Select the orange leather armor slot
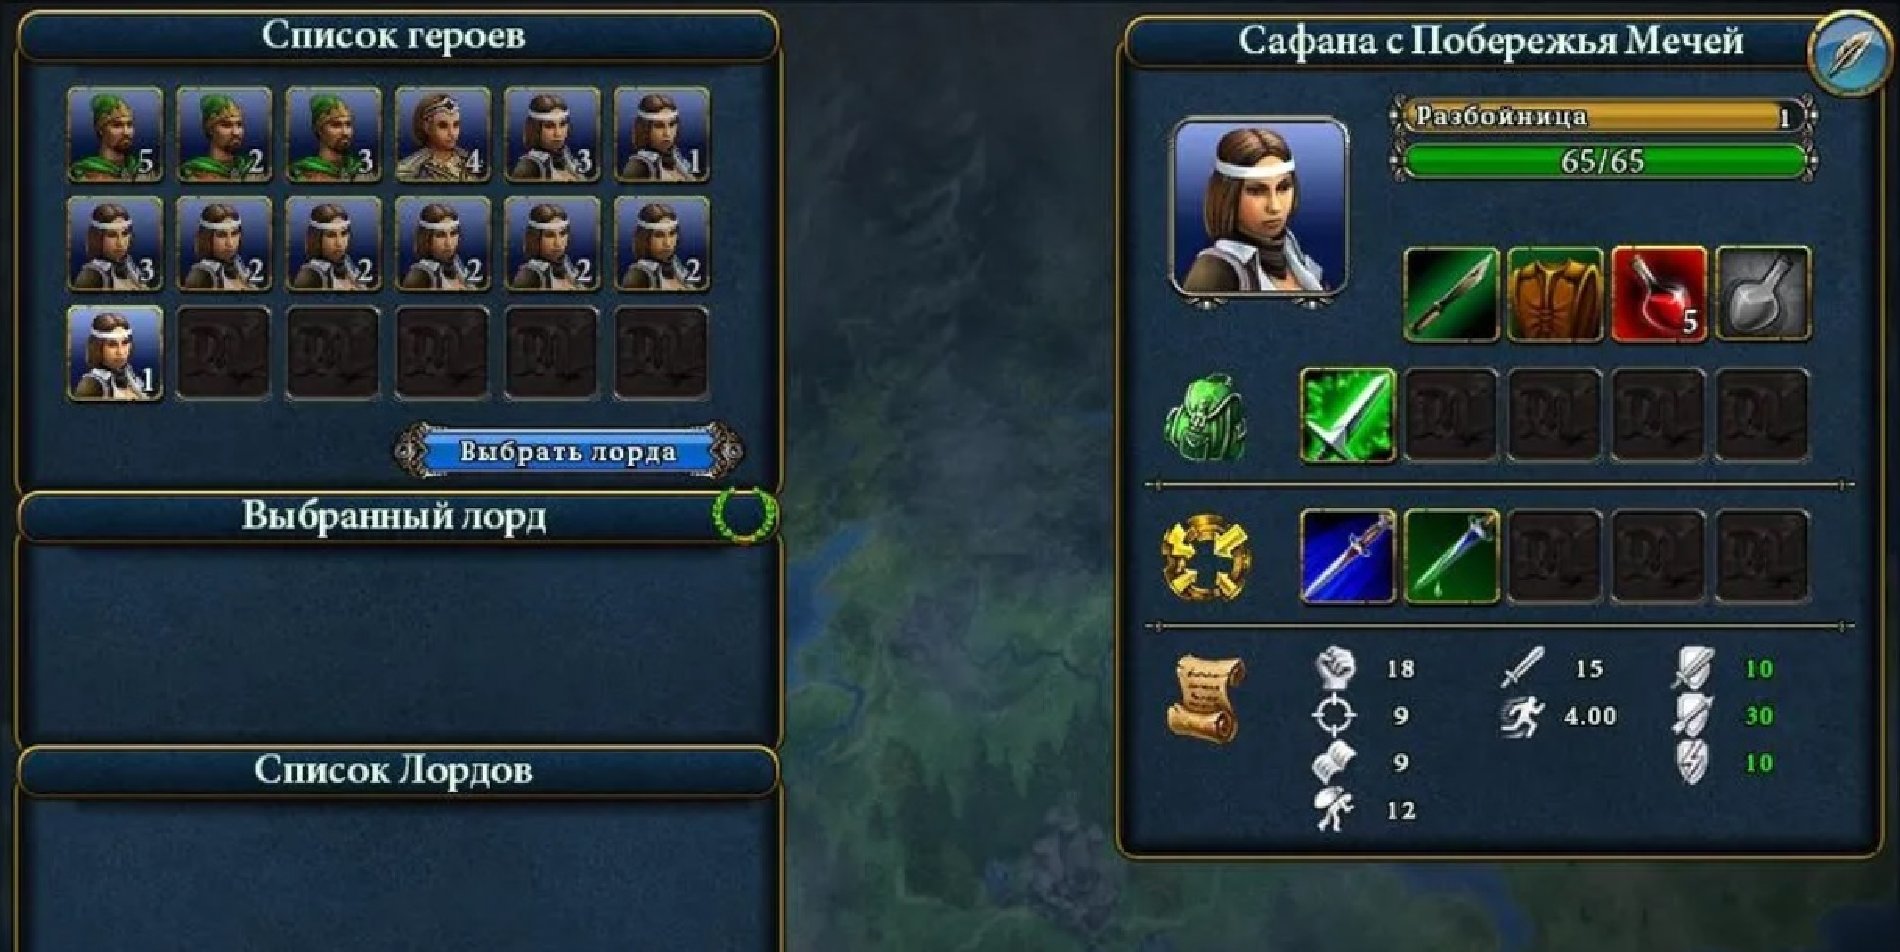1900x952 pixels. point(1555,294)
